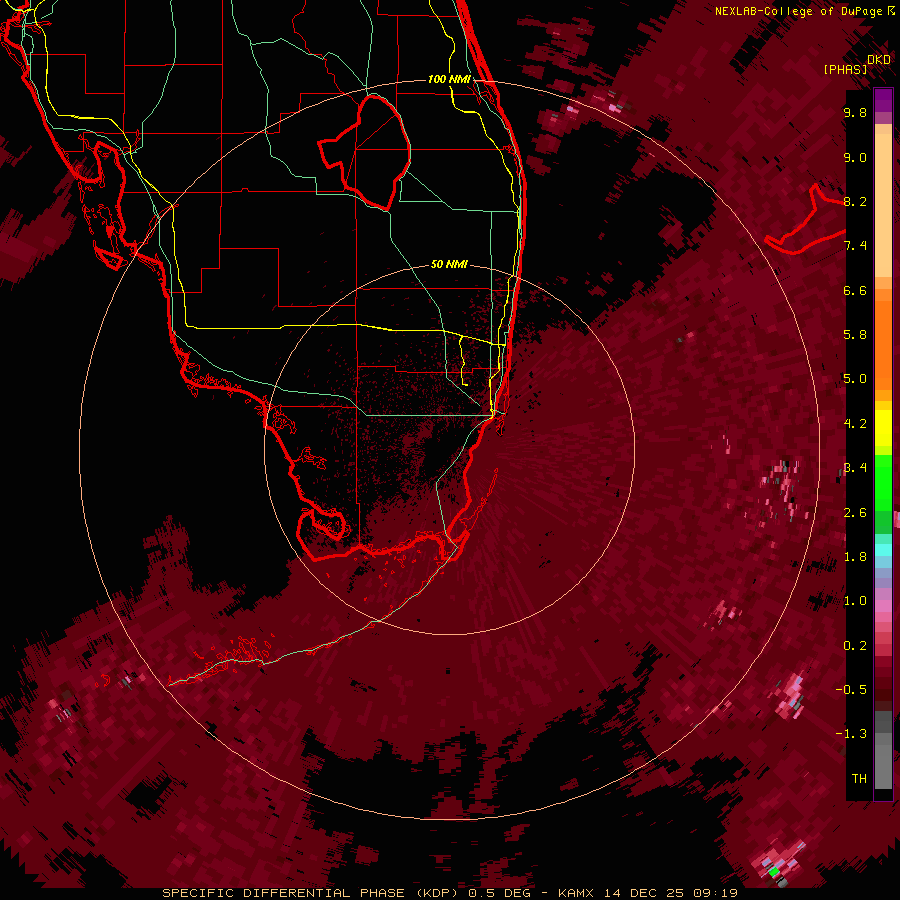Pick the yellow segment of the color bar
900x900 pixels.
(x=883, y=428)
